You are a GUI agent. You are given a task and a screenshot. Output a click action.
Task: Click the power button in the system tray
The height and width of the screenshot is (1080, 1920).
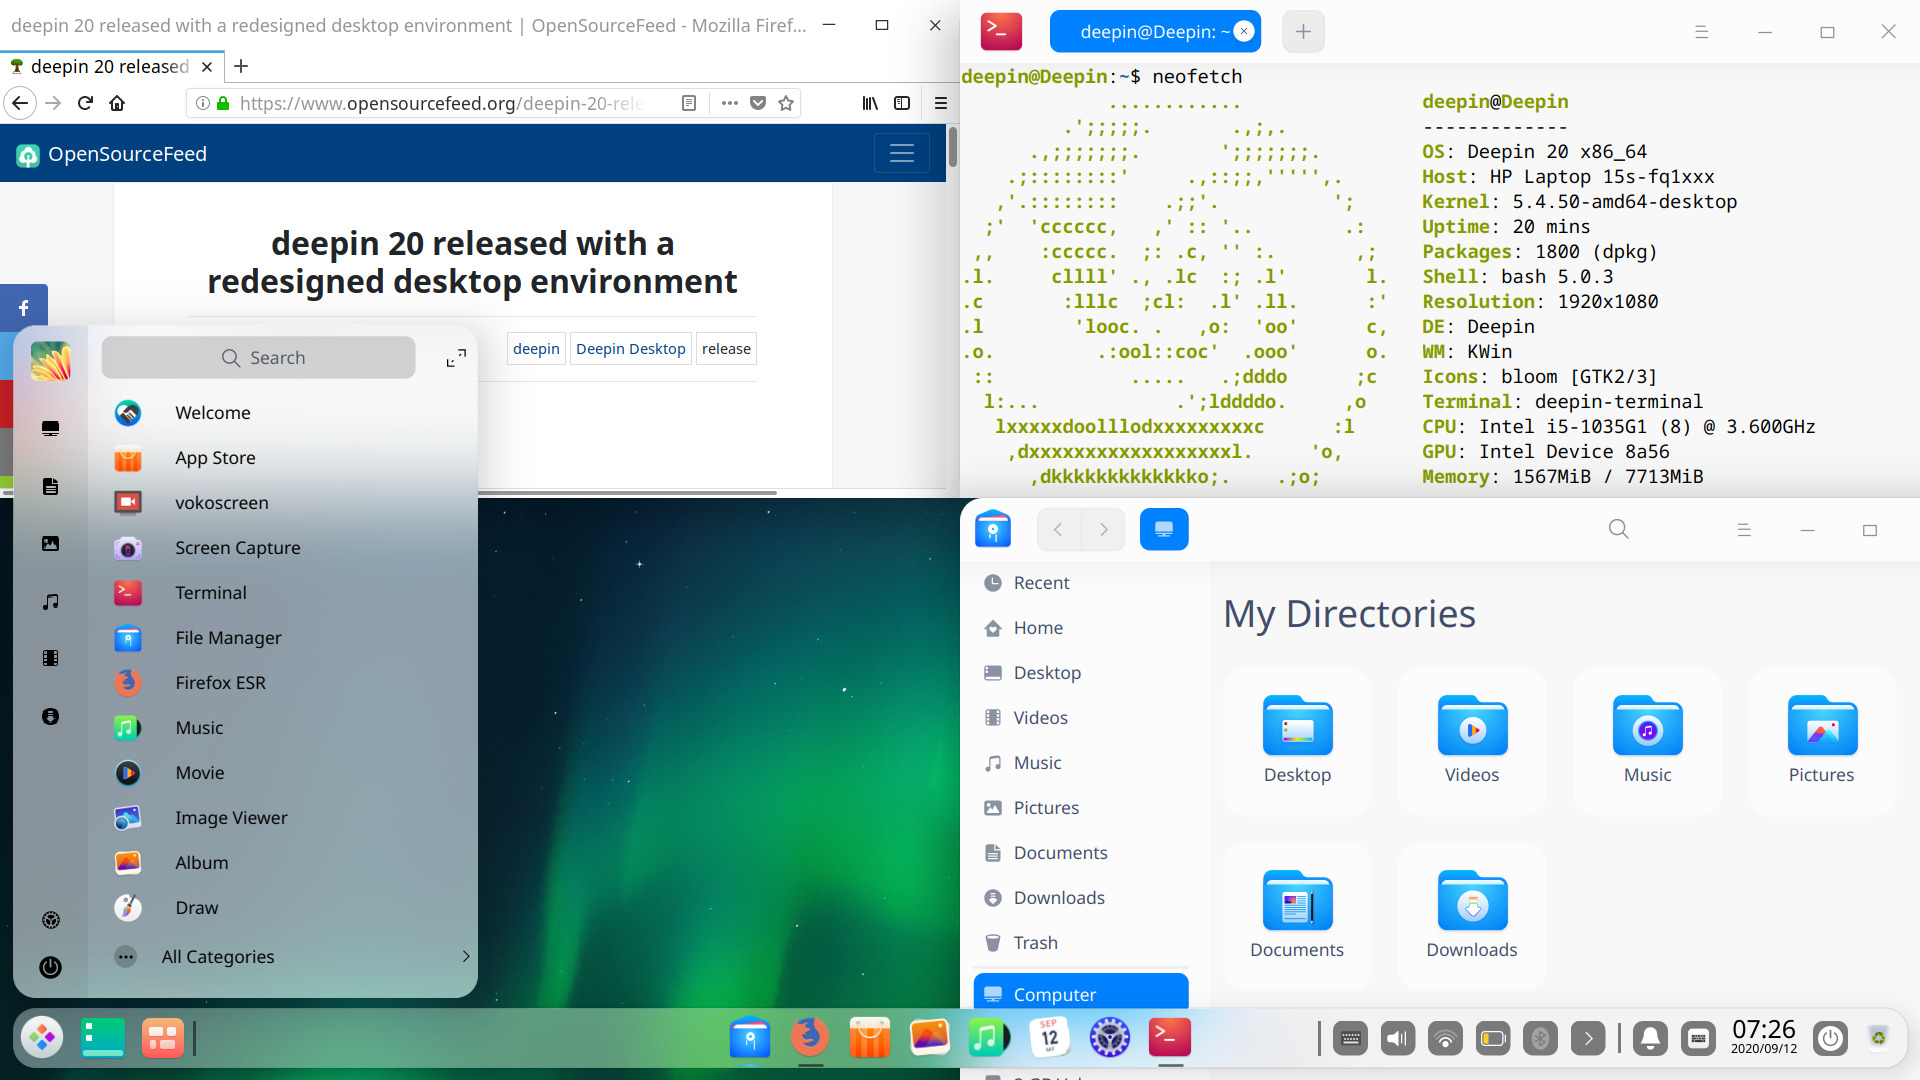click(1830, 1038)
